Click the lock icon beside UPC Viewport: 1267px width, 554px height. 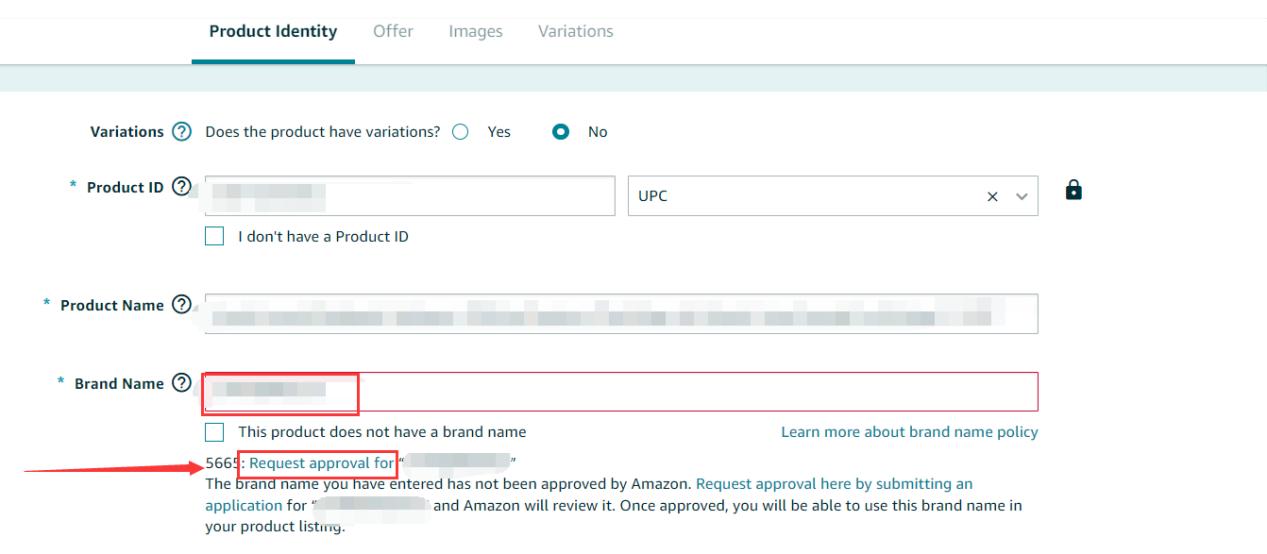pos(1074,188)
